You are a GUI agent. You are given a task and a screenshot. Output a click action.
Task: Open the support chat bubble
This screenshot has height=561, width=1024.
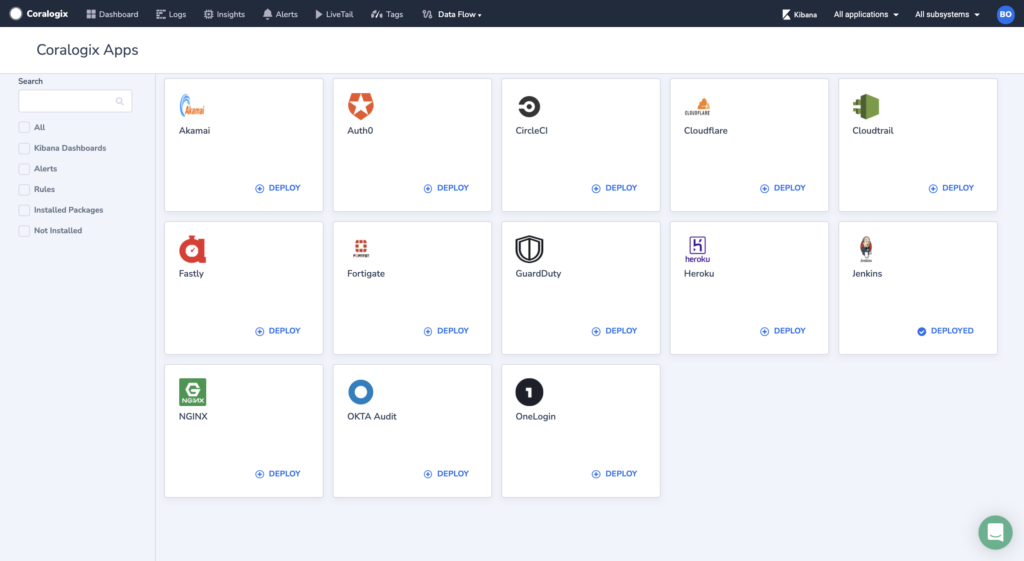(995, 532)
